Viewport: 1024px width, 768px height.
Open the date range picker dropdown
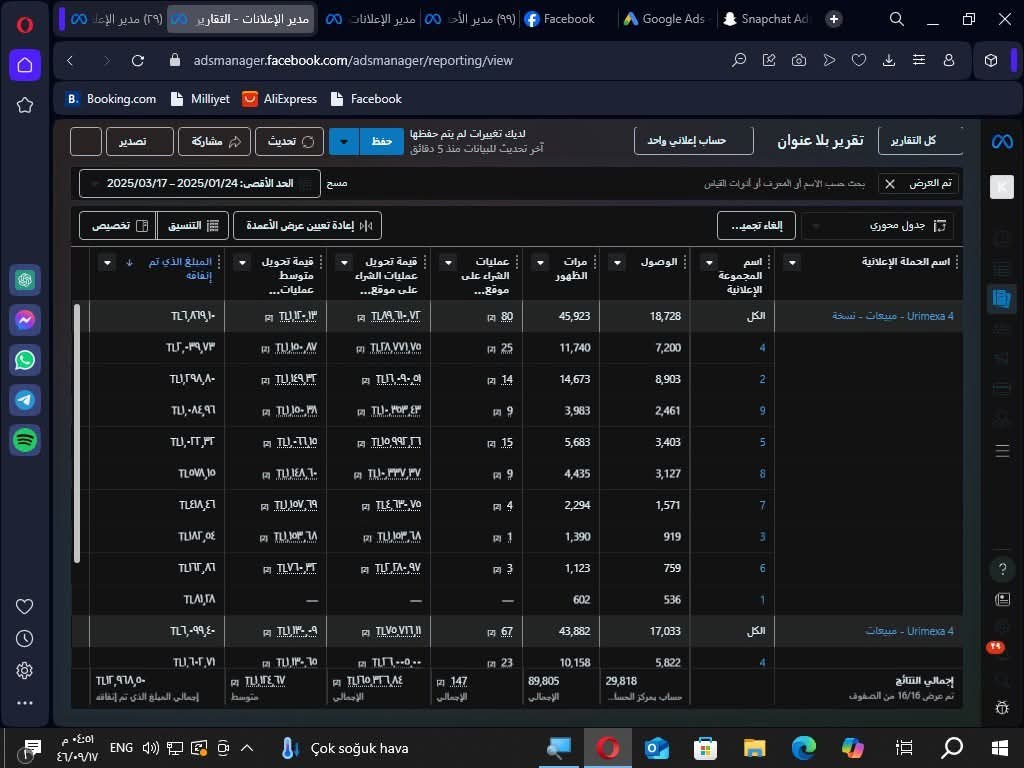(200, 184)
